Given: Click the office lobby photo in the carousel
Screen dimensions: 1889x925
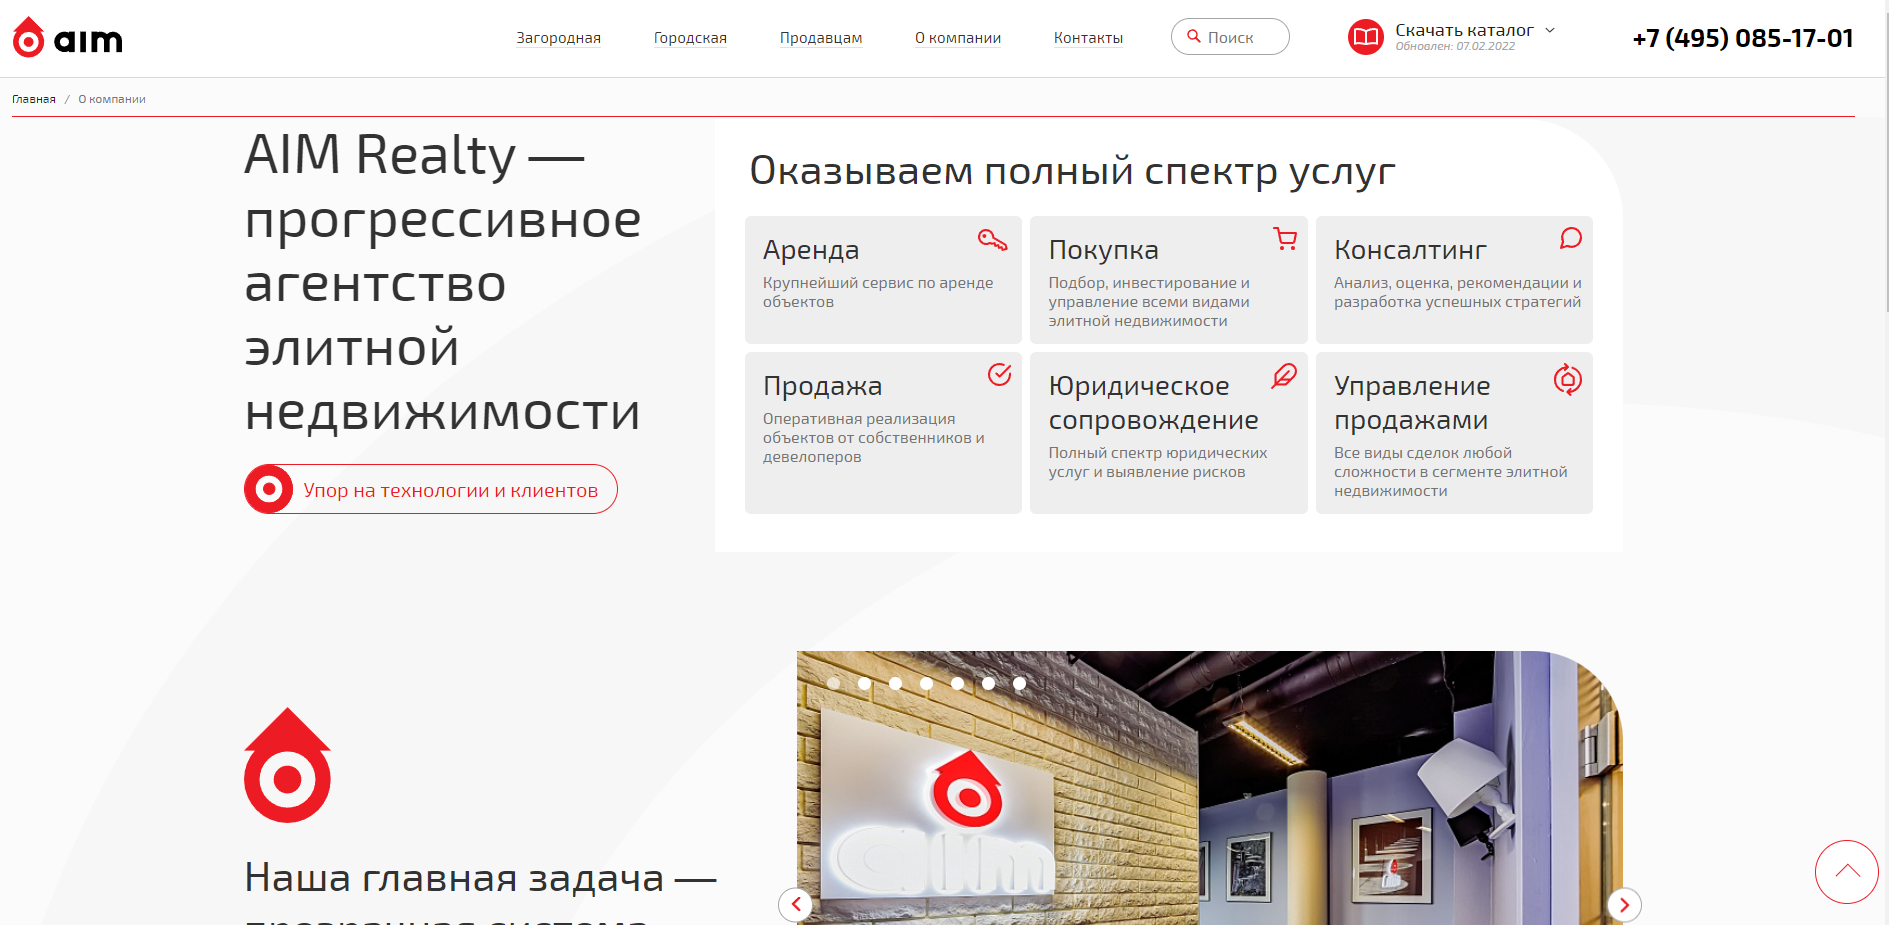Looking at the screenshot, I should click(1210, 788).
